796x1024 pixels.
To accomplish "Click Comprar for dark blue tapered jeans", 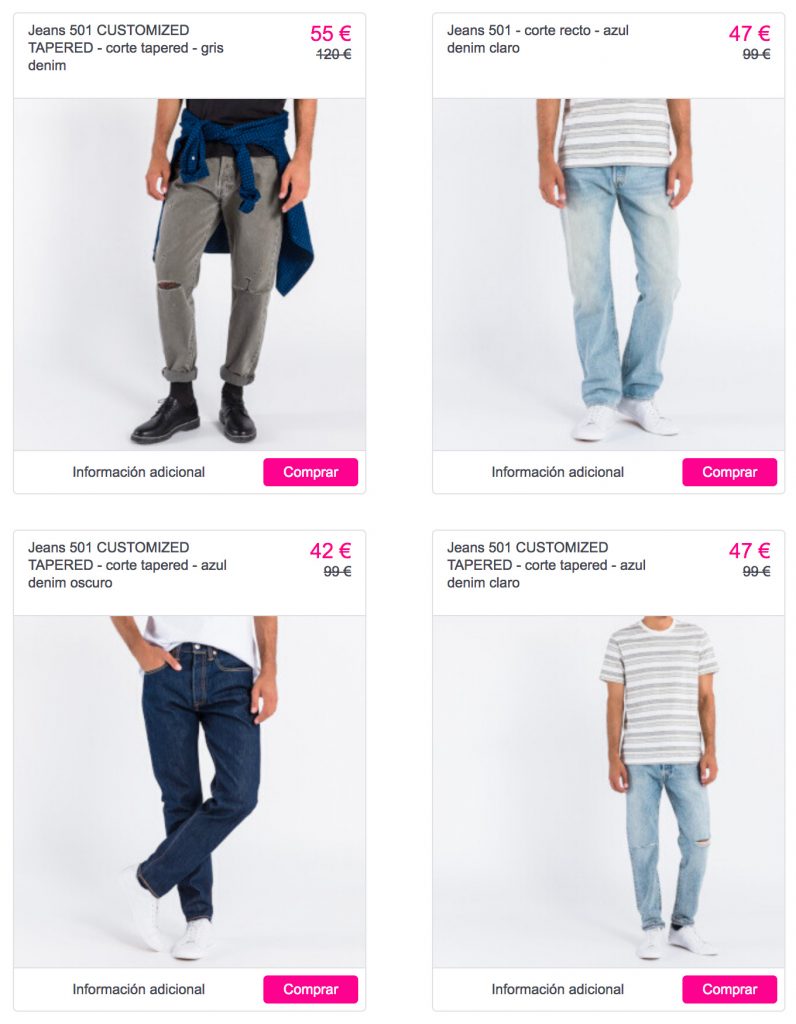I will (x=310, y=989).
